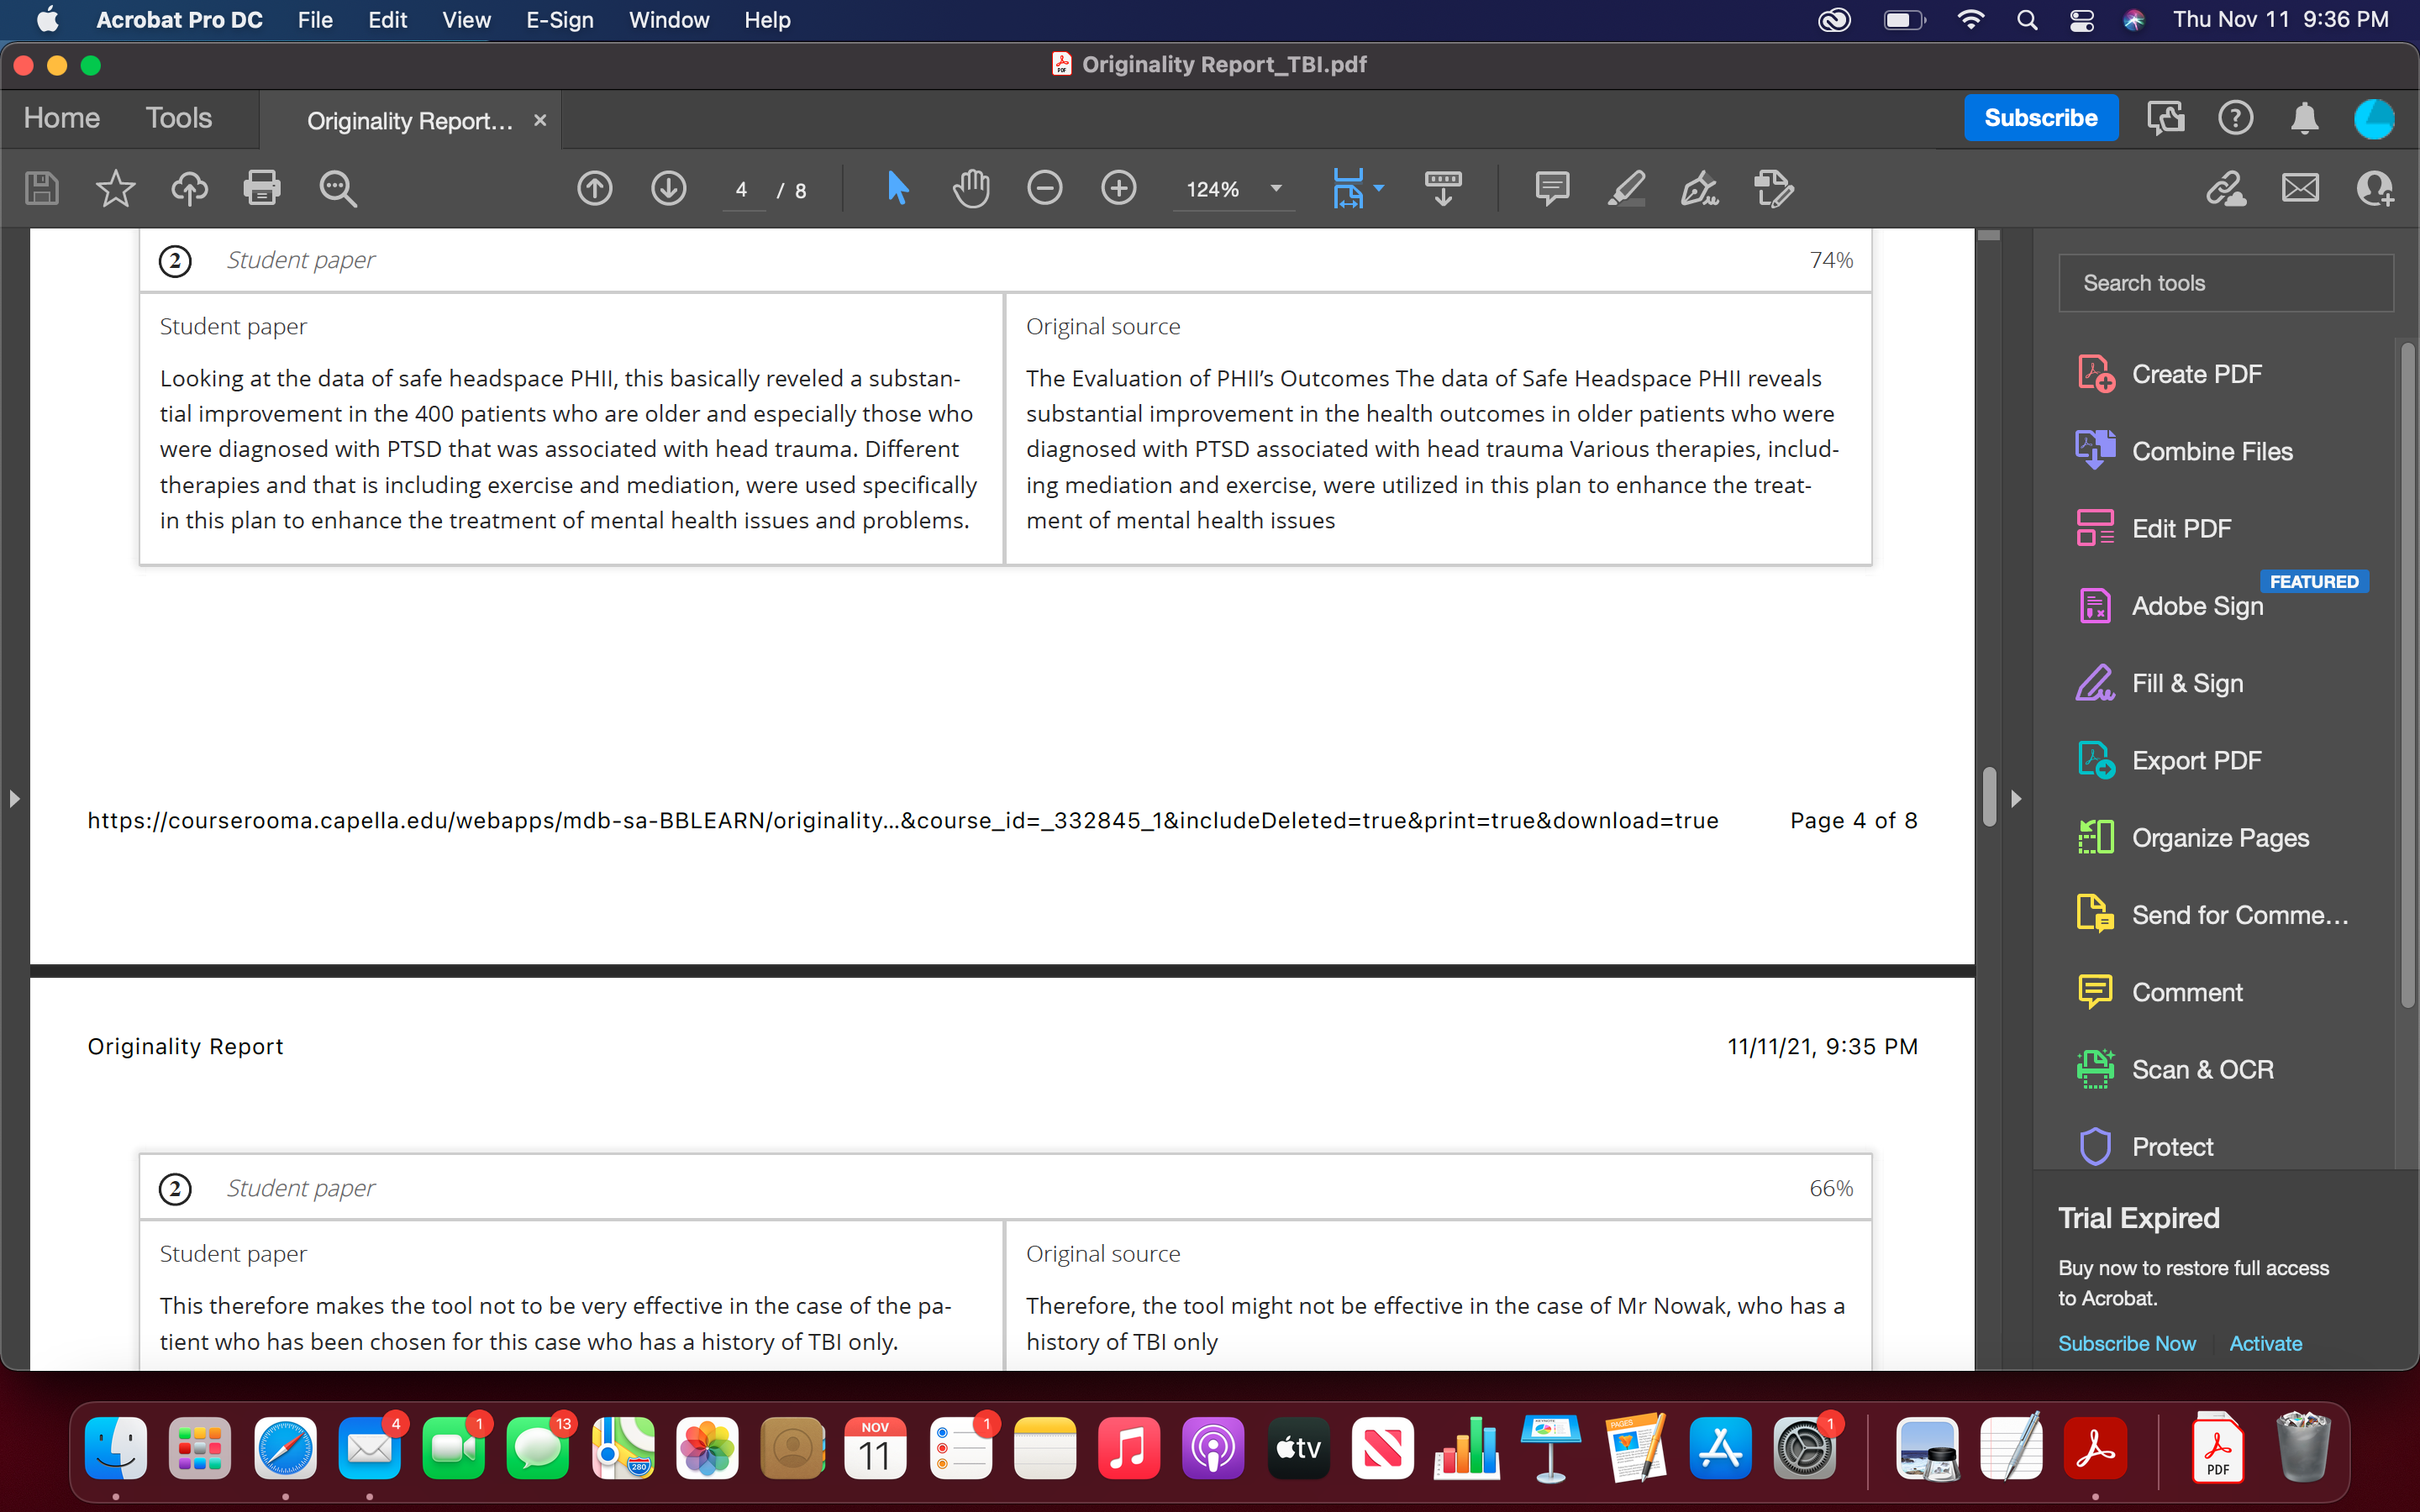
Task: Click the share with others icon
Action: click(x=2375, y=188)
